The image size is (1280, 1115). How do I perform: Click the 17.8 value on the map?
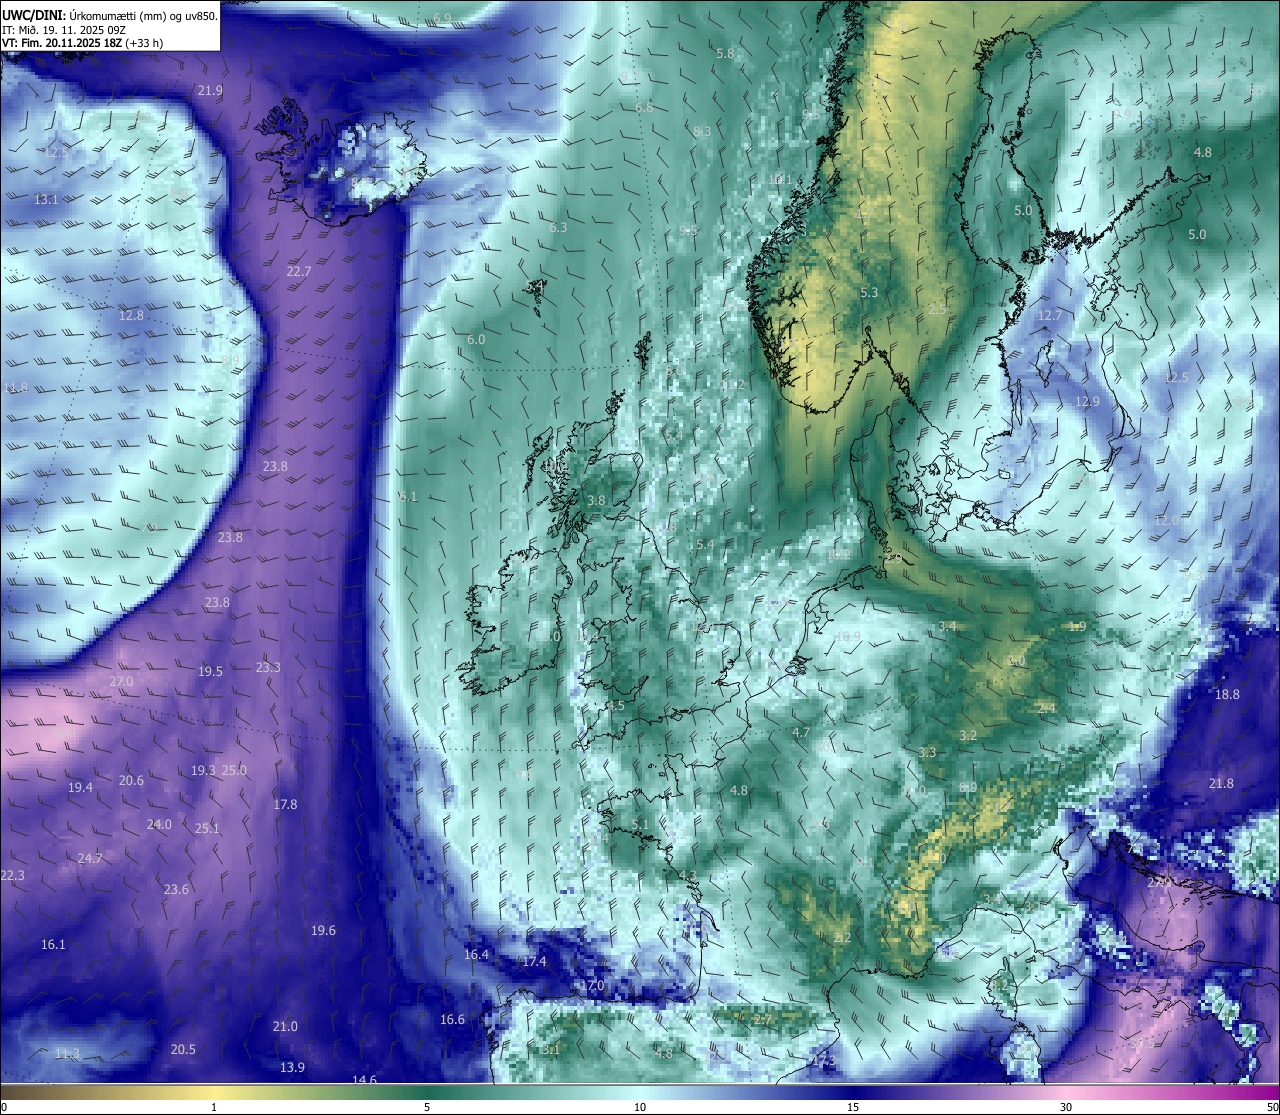285,804
